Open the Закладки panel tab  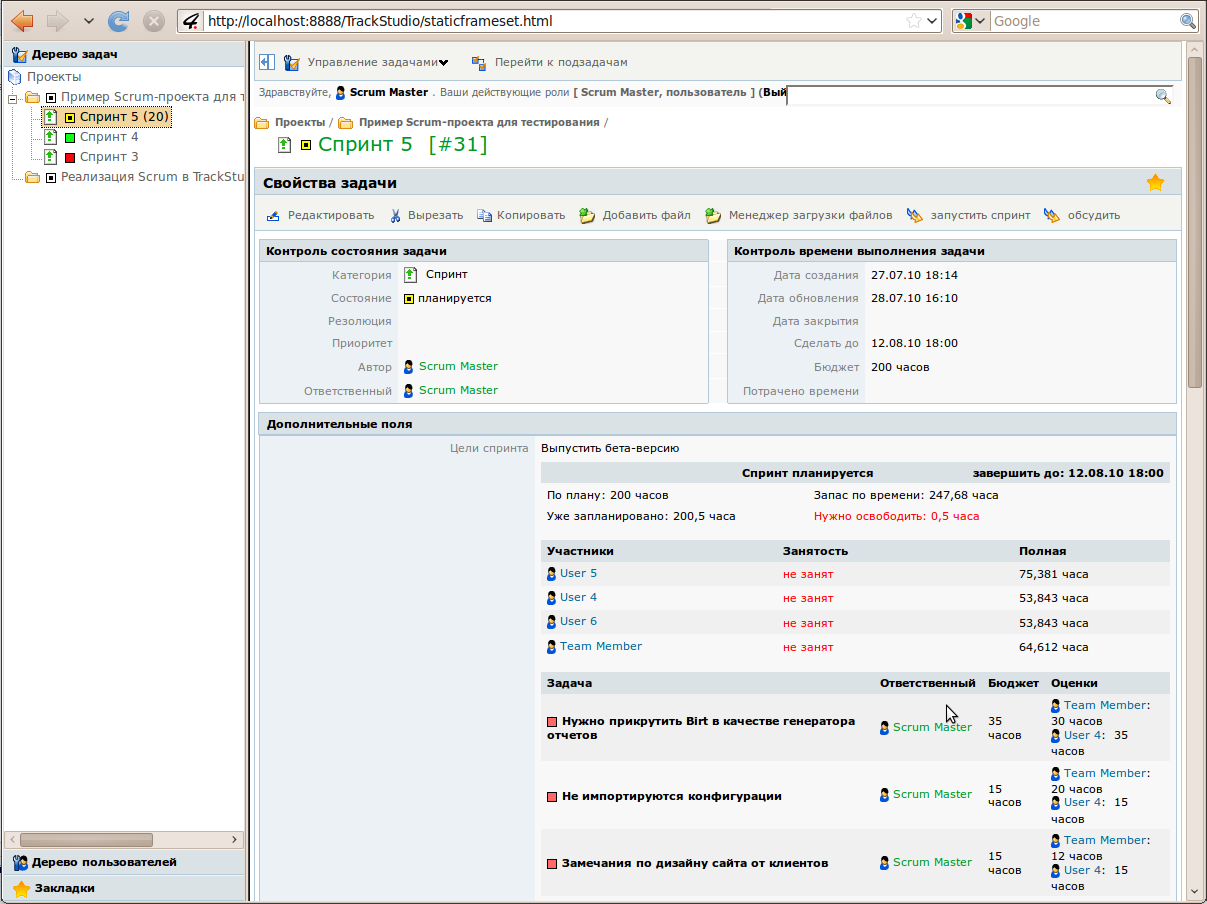point(65,888)
